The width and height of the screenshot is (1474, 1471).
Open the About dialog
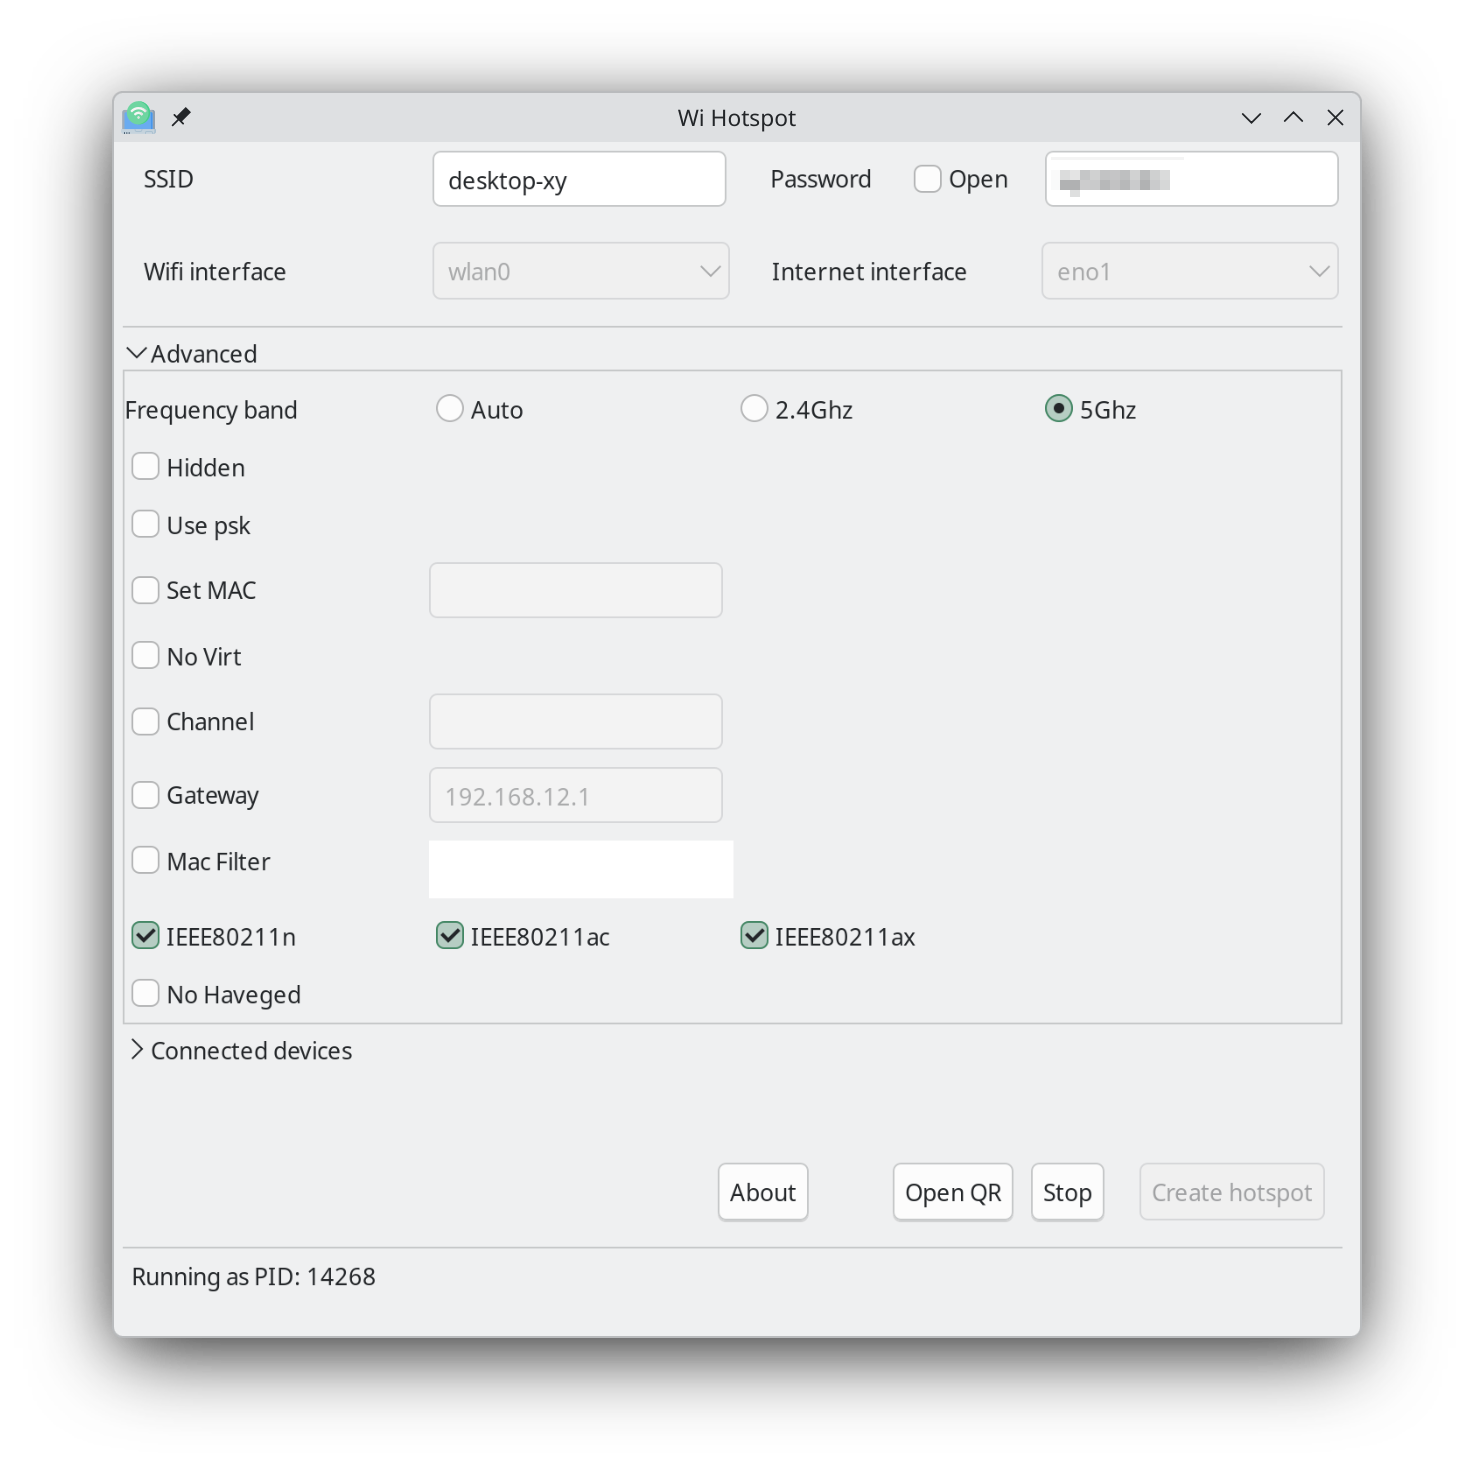click(762, 1192)
